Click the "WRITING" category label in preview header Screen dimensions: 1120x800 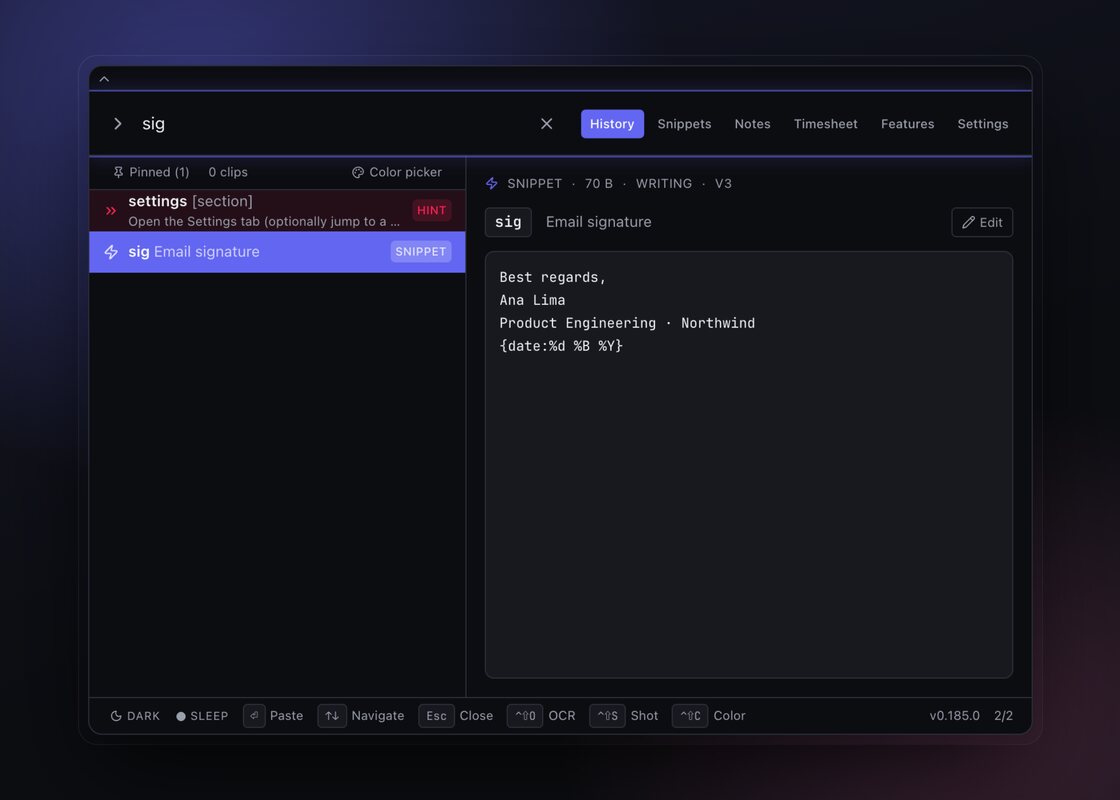coord(664,184)
